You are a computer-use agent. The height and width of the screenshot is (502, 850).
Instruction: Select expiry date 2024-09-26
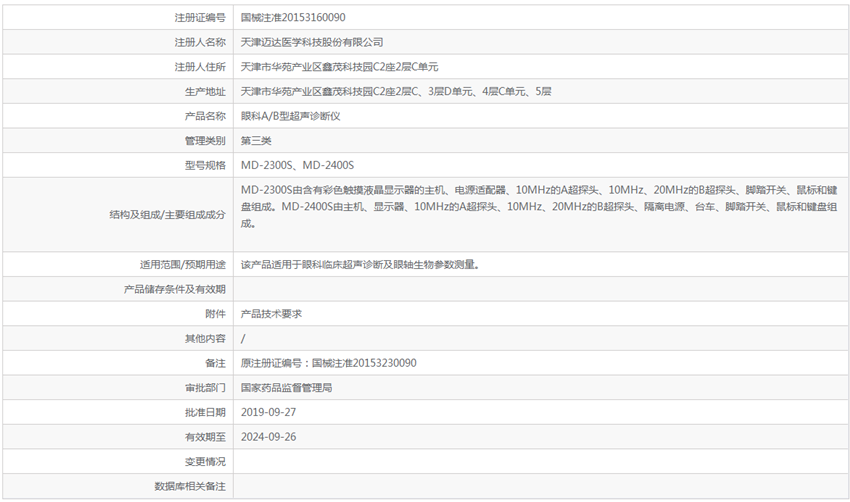coord(268,437)
